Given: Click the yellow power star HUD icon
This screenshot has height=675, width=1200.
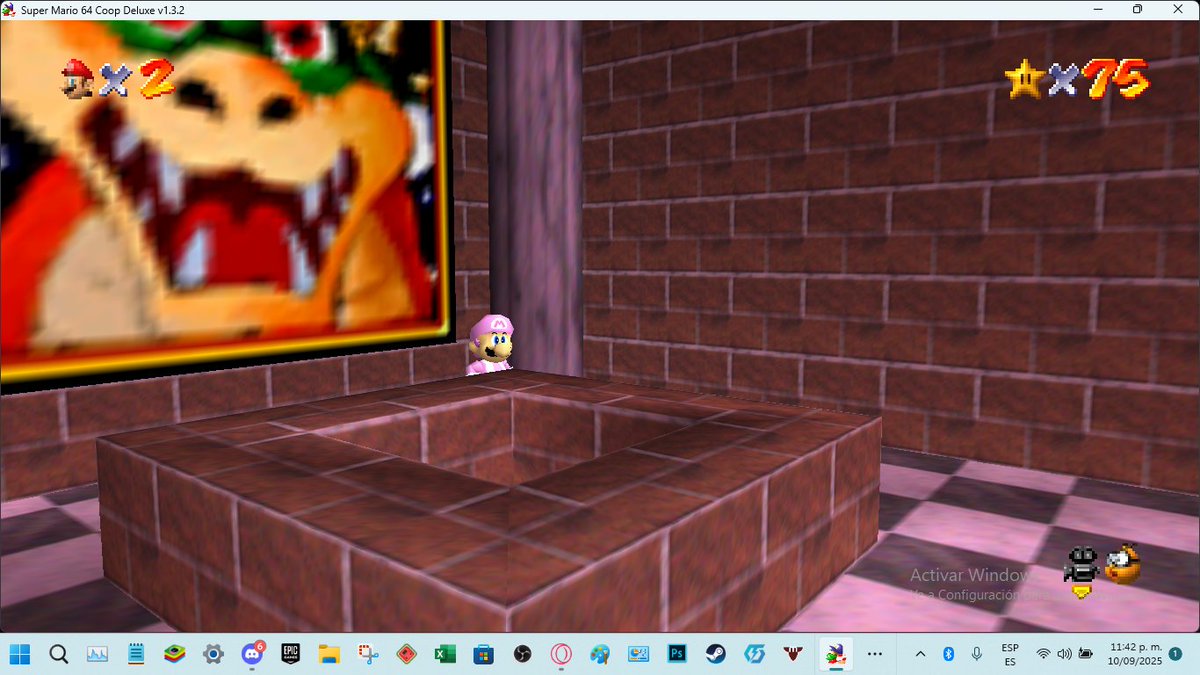Looking at the screenshot, I should pyautogui.click(x=1024, y=78).
